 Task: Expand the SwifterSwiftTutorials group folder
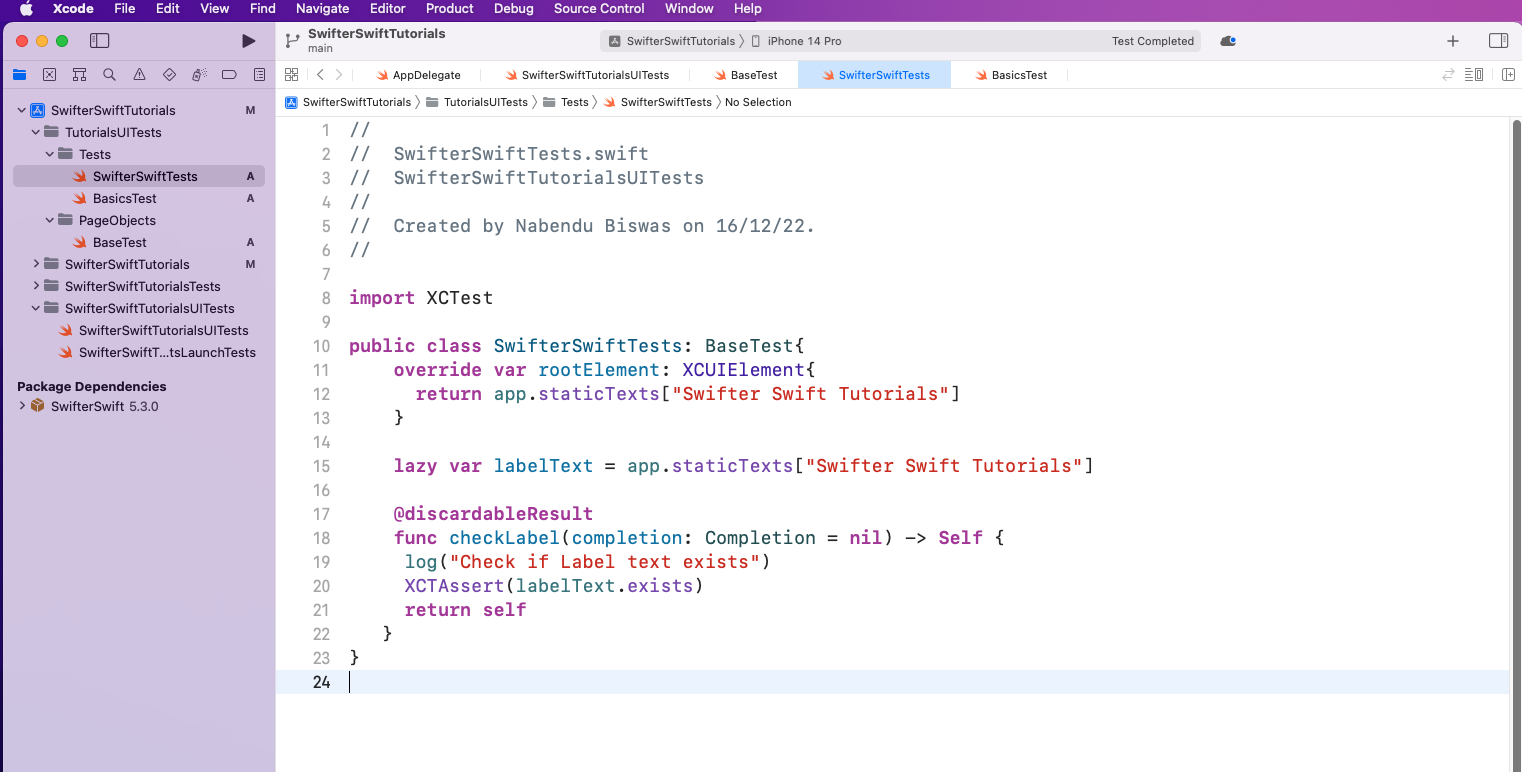tap(35, 264)
